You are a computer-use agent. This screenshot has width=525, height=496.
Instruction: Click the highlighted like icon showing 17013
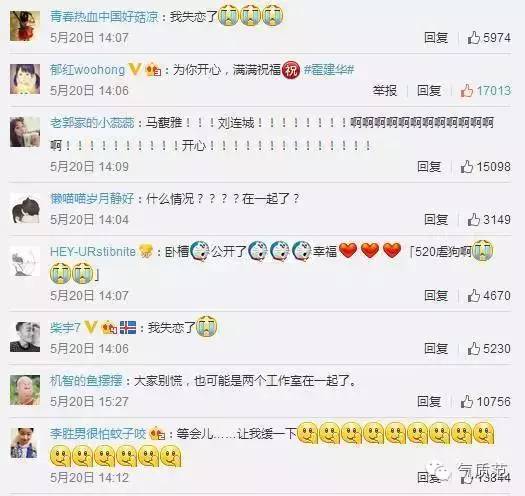pyautogui.click(x=466, y=90)
